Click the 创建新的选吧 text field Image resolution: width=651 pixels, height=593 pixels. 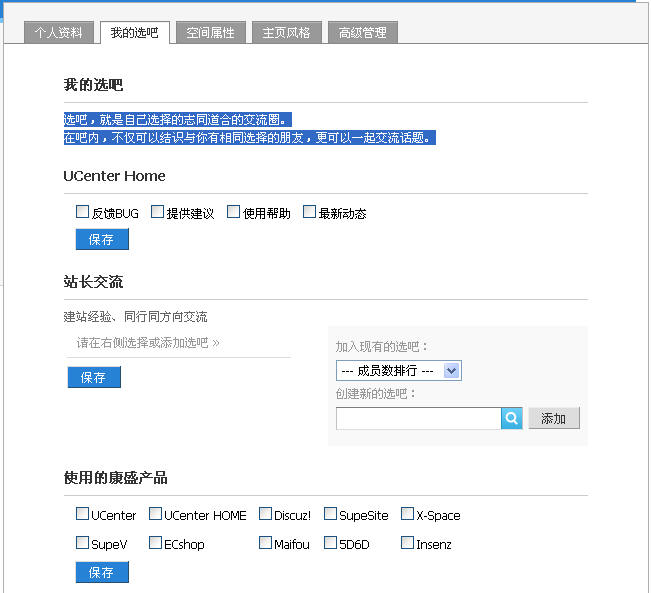pos(418,419)
